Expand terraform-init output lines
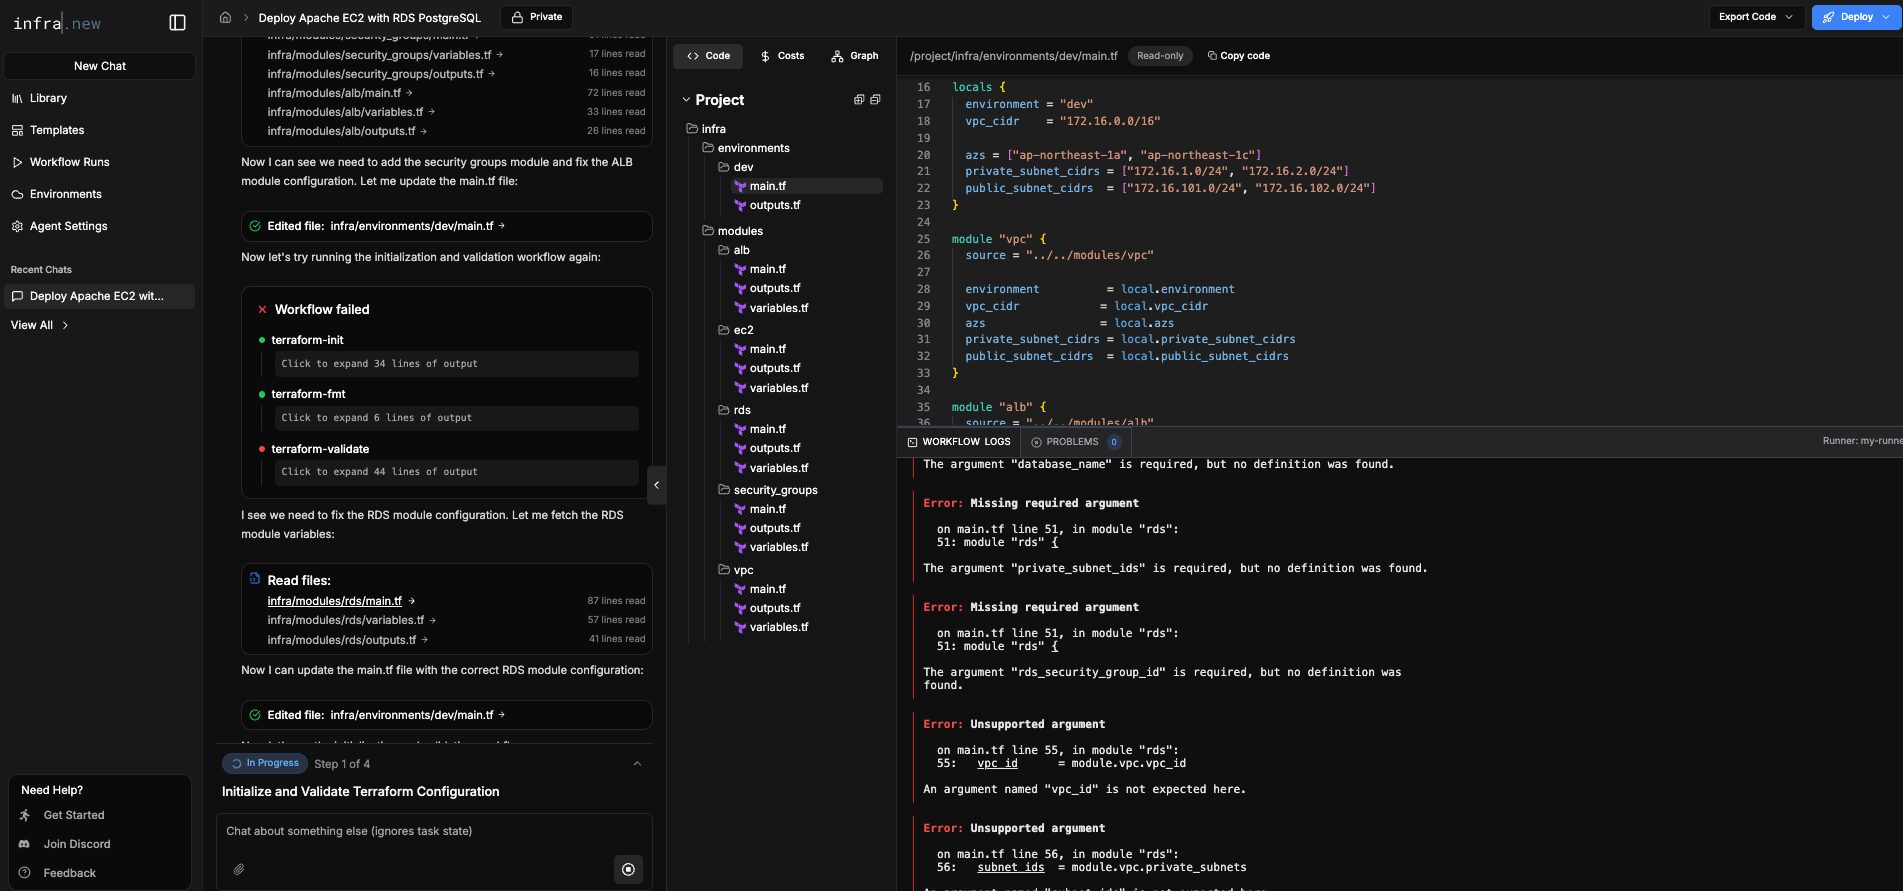This screenshot has width=1903, height=891. 456,364
